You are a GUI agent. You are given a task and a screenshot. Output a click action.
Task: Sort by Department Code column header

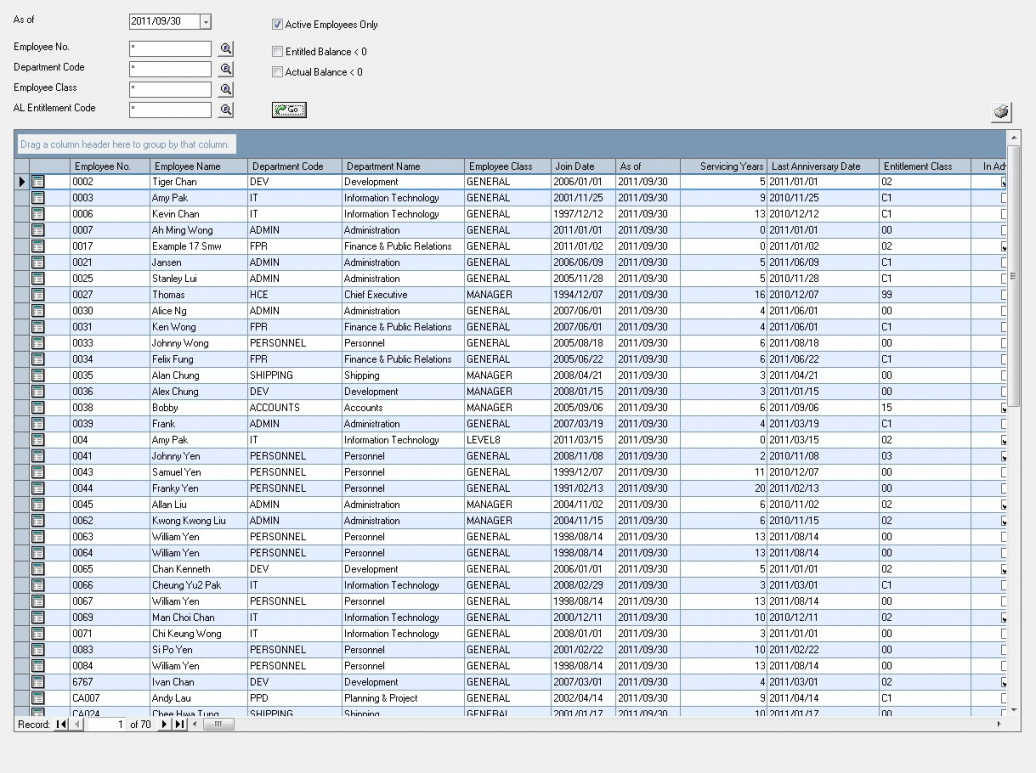pyautogui.click(x=294, y=166)
